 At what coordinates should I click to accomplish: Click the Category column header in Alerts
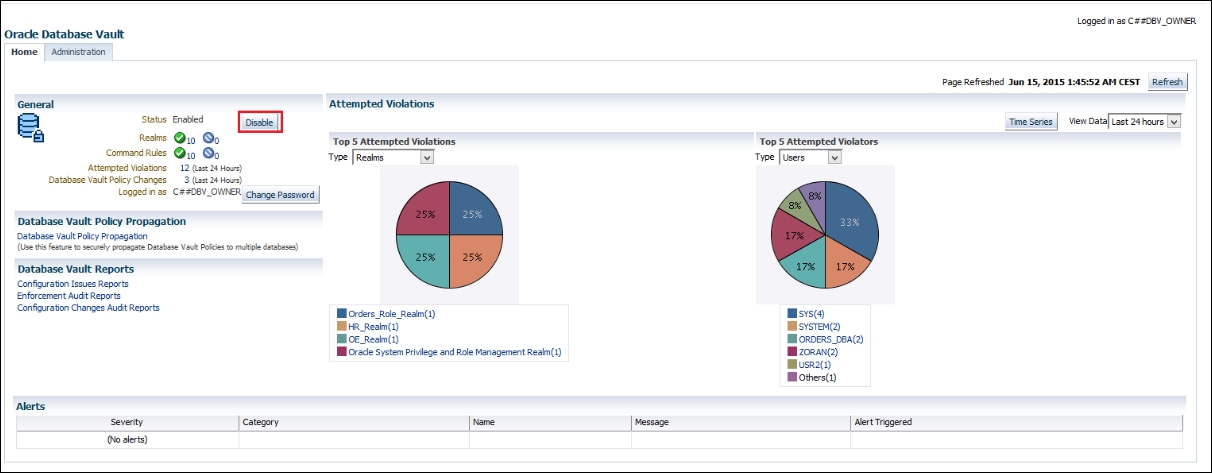coord(354,423)
